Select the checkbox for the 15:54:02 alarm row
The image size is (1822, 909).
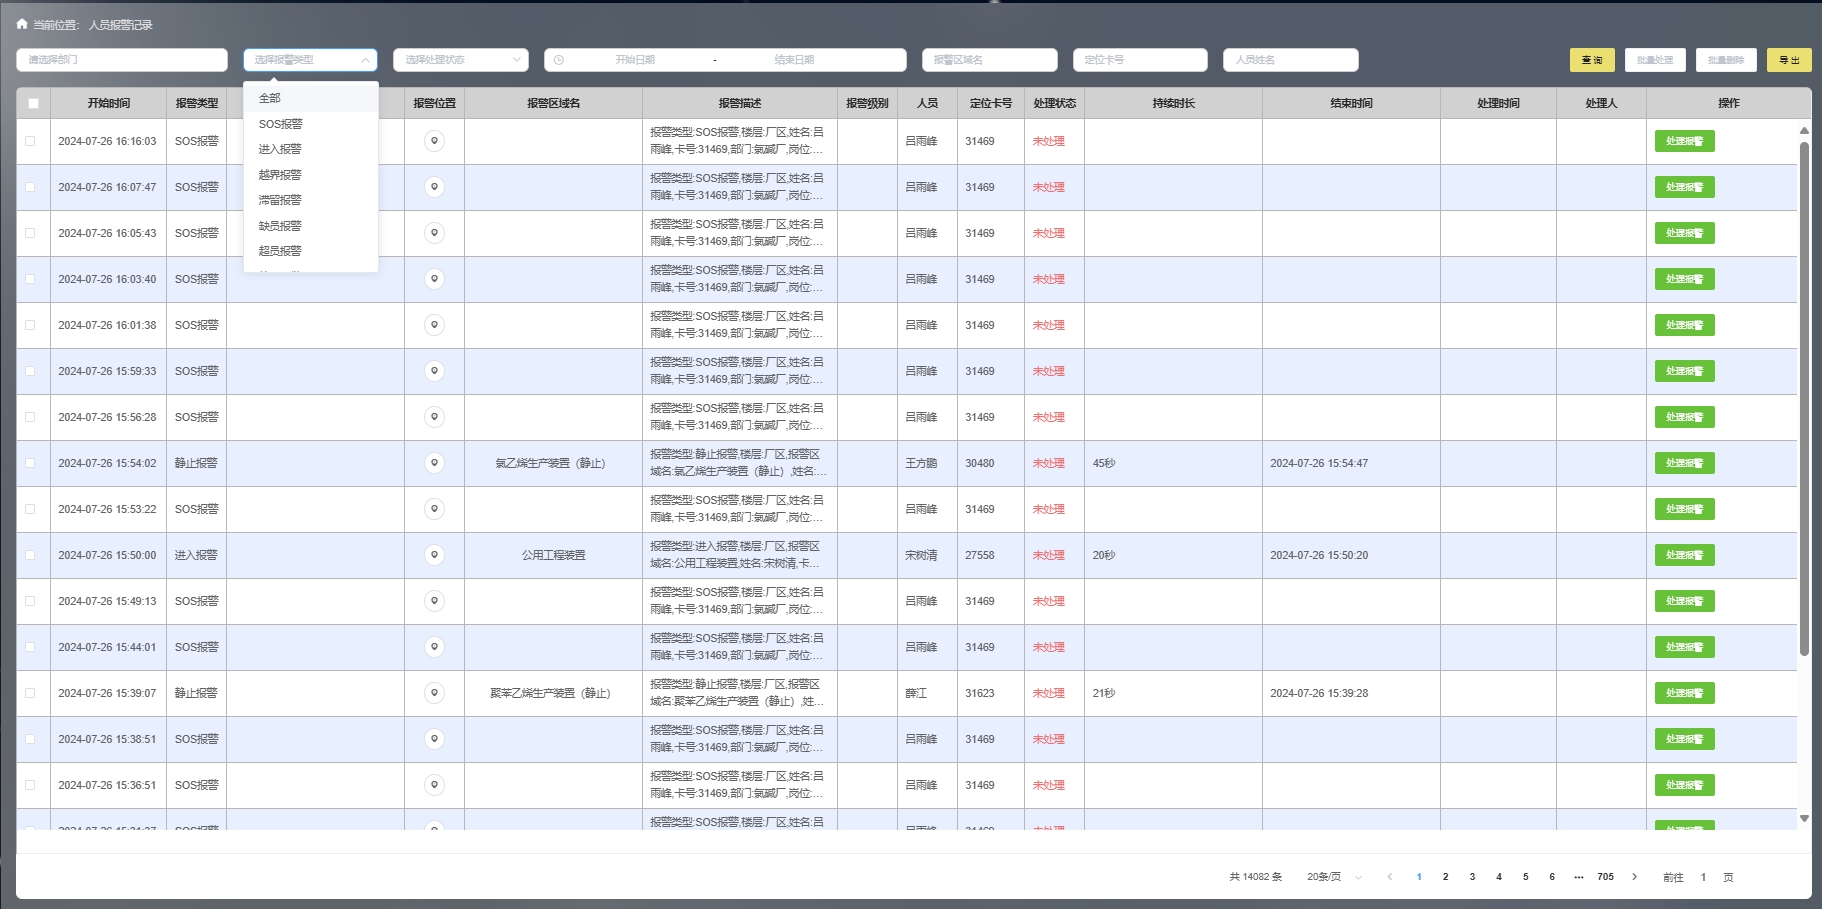30,463
